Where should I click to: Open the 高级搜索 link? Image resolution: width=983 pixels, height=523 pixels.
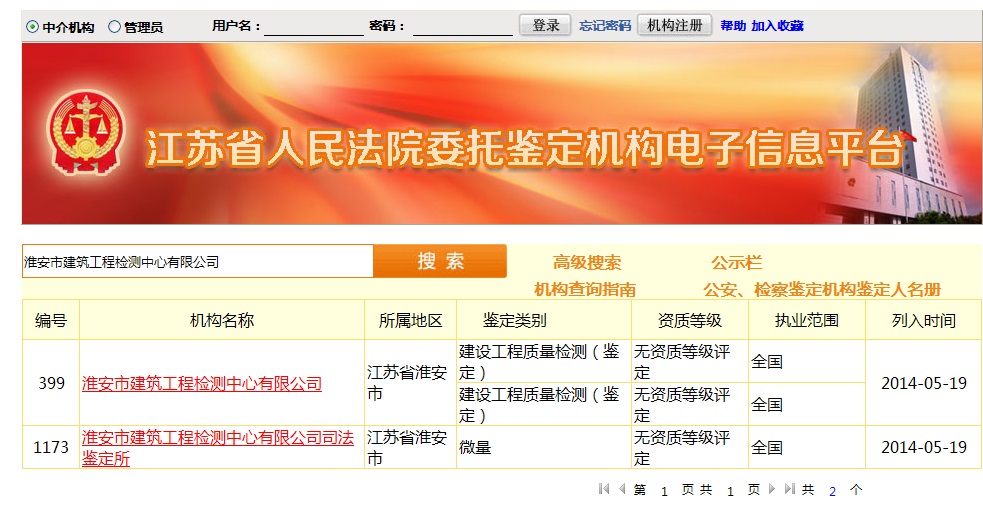[x=587, y=263]
